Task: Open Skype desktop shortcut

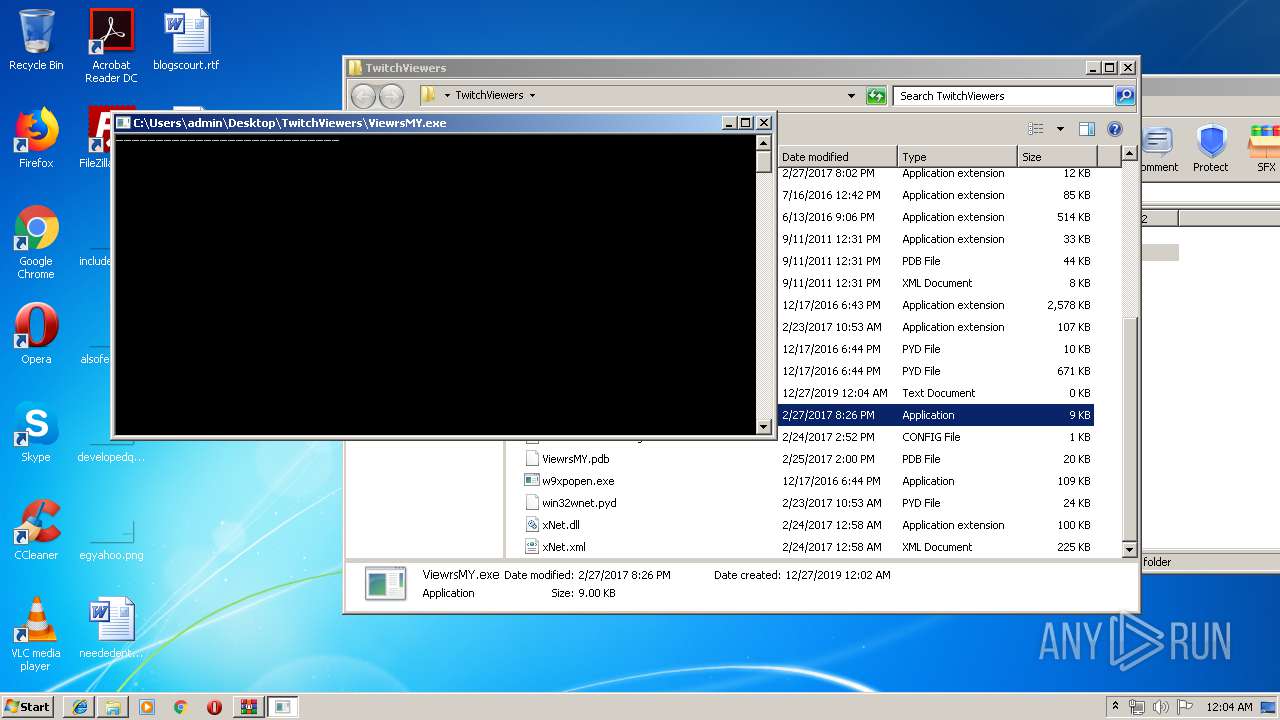Action: [x=36, y=432]
